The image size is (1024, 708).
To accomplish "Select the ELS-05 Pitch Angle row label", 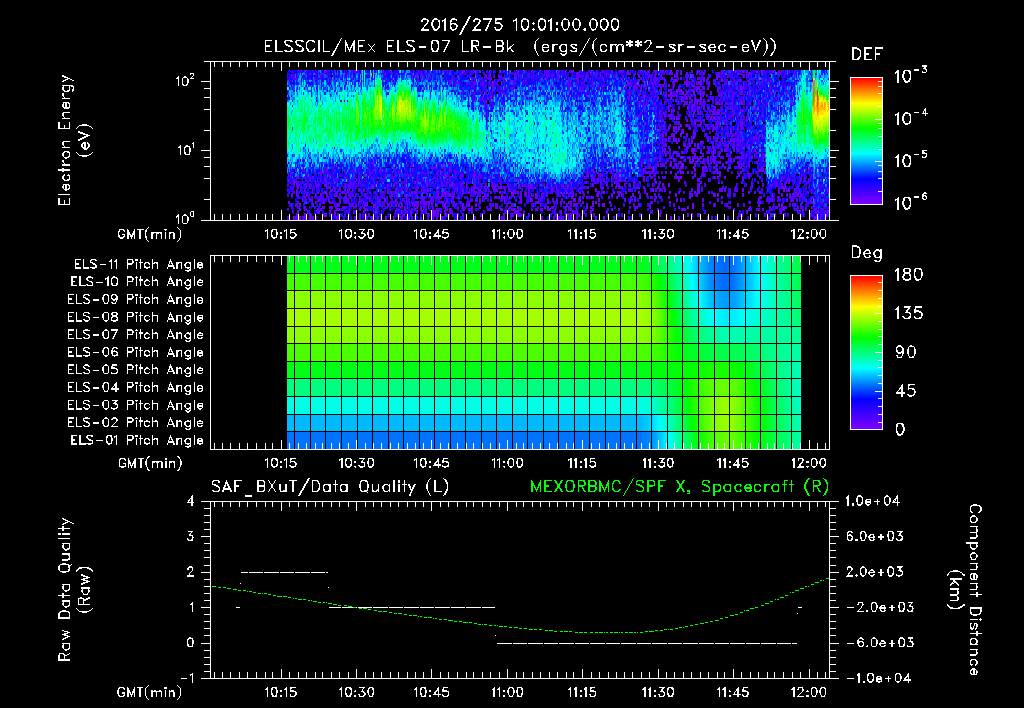I will pyautogui.click(x=136, y=370).
